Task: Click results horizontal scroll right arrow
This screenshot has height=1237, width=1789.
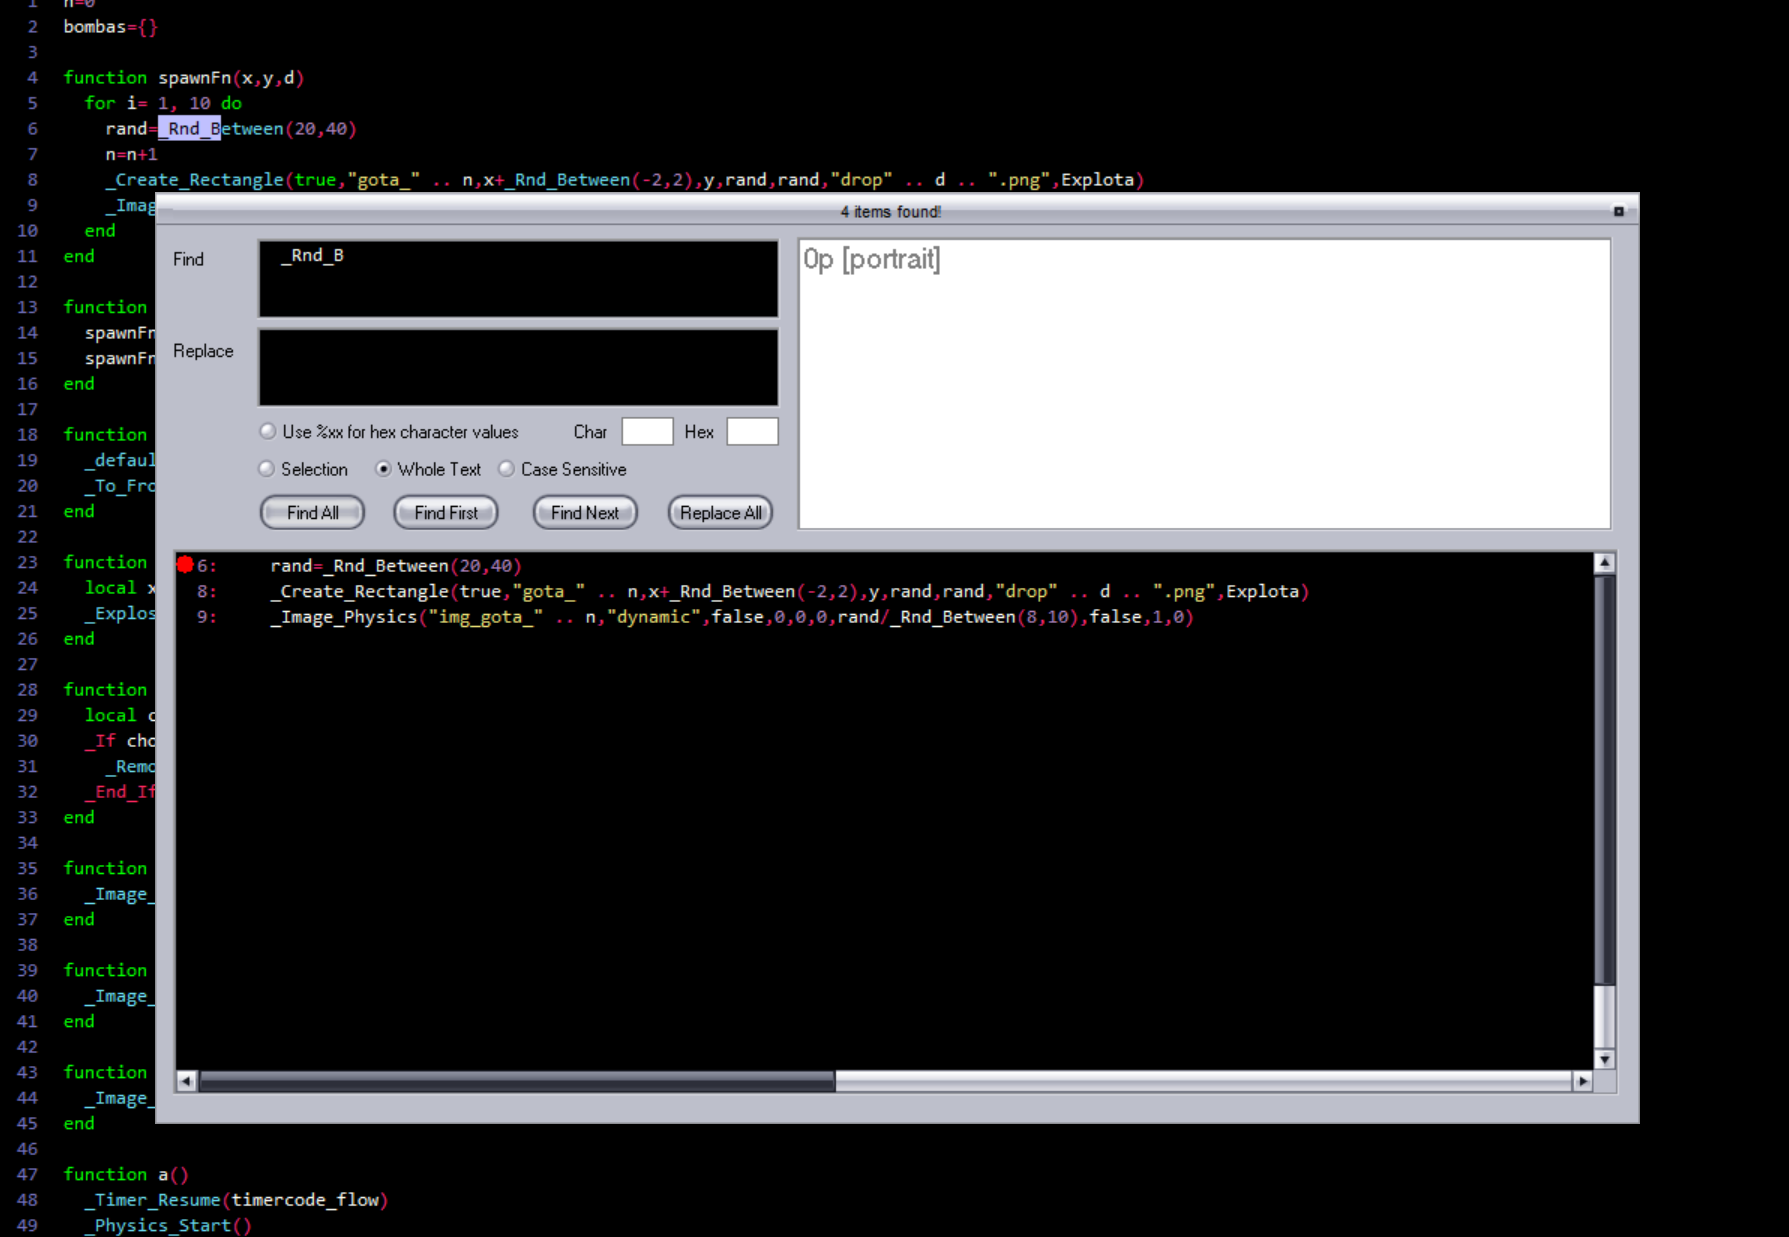Action: coord(1582,1081)
